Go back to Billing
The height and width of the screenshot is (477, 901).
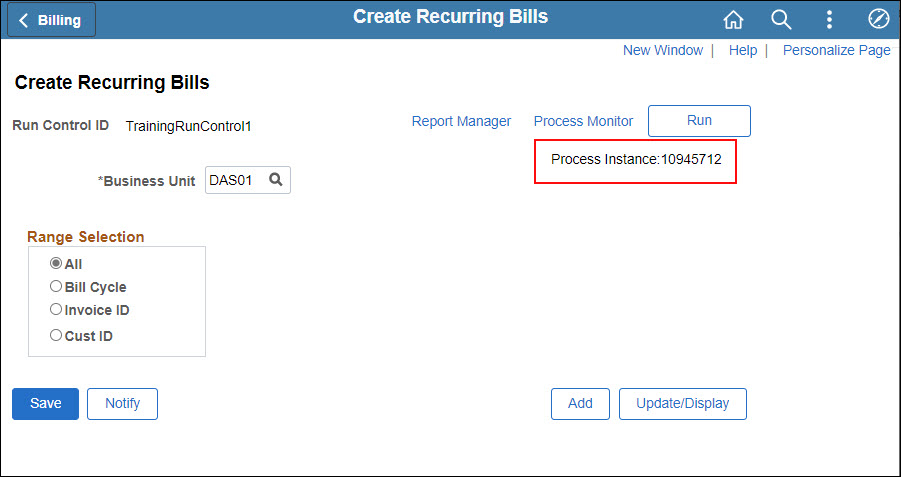[x=52, y=20]
